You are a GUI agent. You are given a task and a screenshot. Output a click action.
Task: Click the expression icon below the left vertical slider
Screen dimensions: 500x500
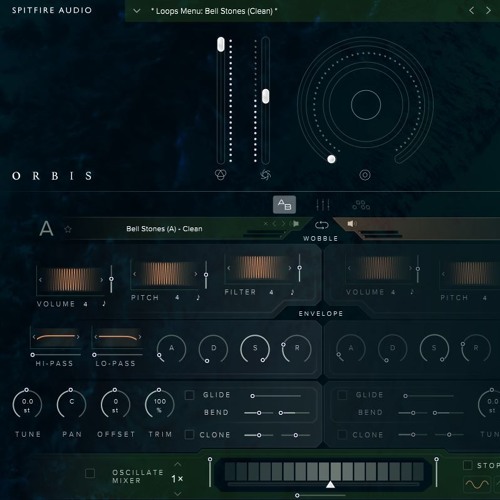(x=220, y=174)
